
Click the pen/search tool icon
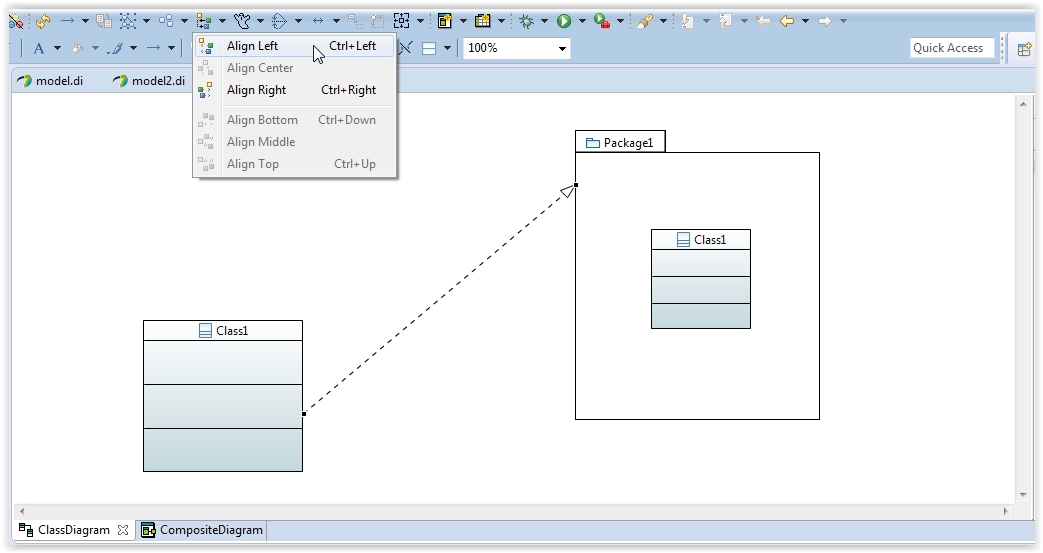pos(644,21)
